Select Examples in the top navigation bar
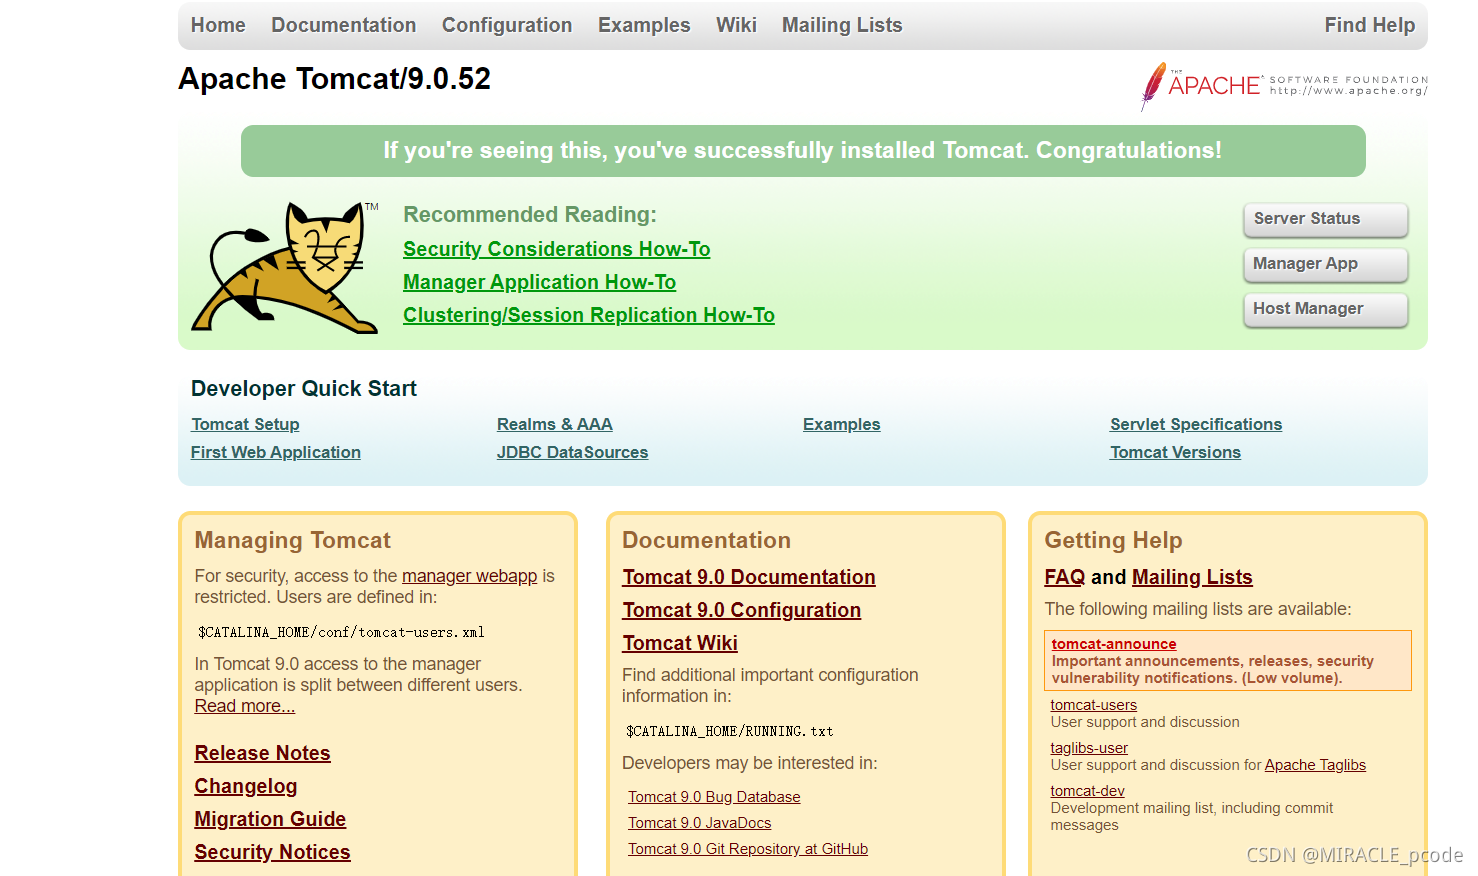The width and height of the screenshot is (1478, 876). 644,25
